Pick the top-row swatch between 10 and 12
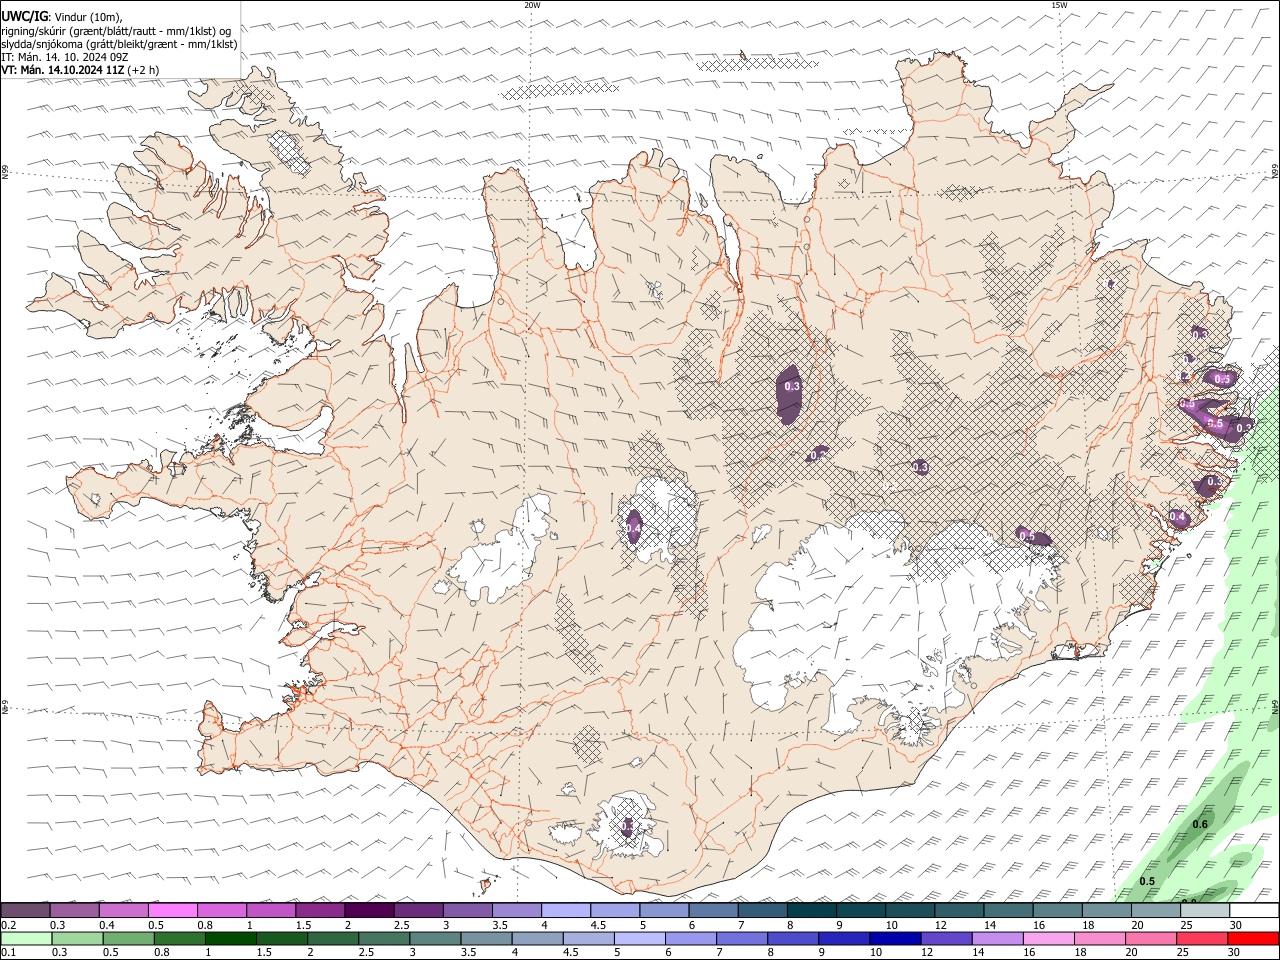This screenshot has height=960, width=1280. (911, 911)
